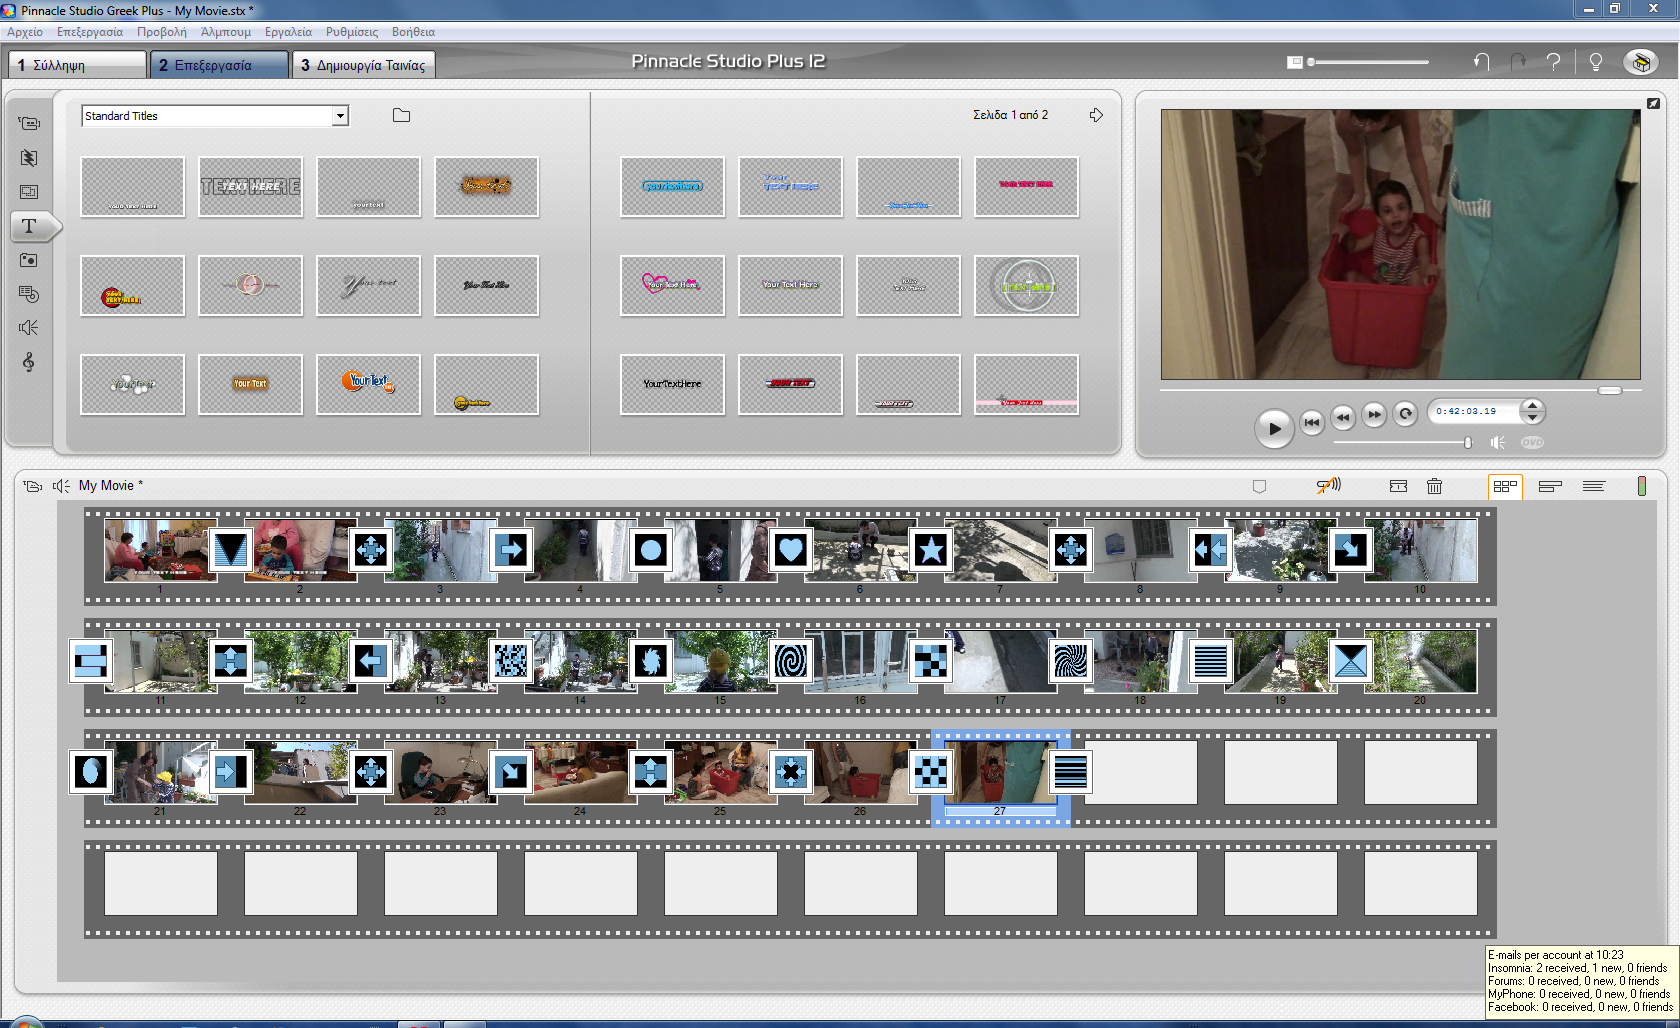Select the TEXT HERE title thumbnail
This screenshot has width=1680, height=1028.
coord(250,187)
